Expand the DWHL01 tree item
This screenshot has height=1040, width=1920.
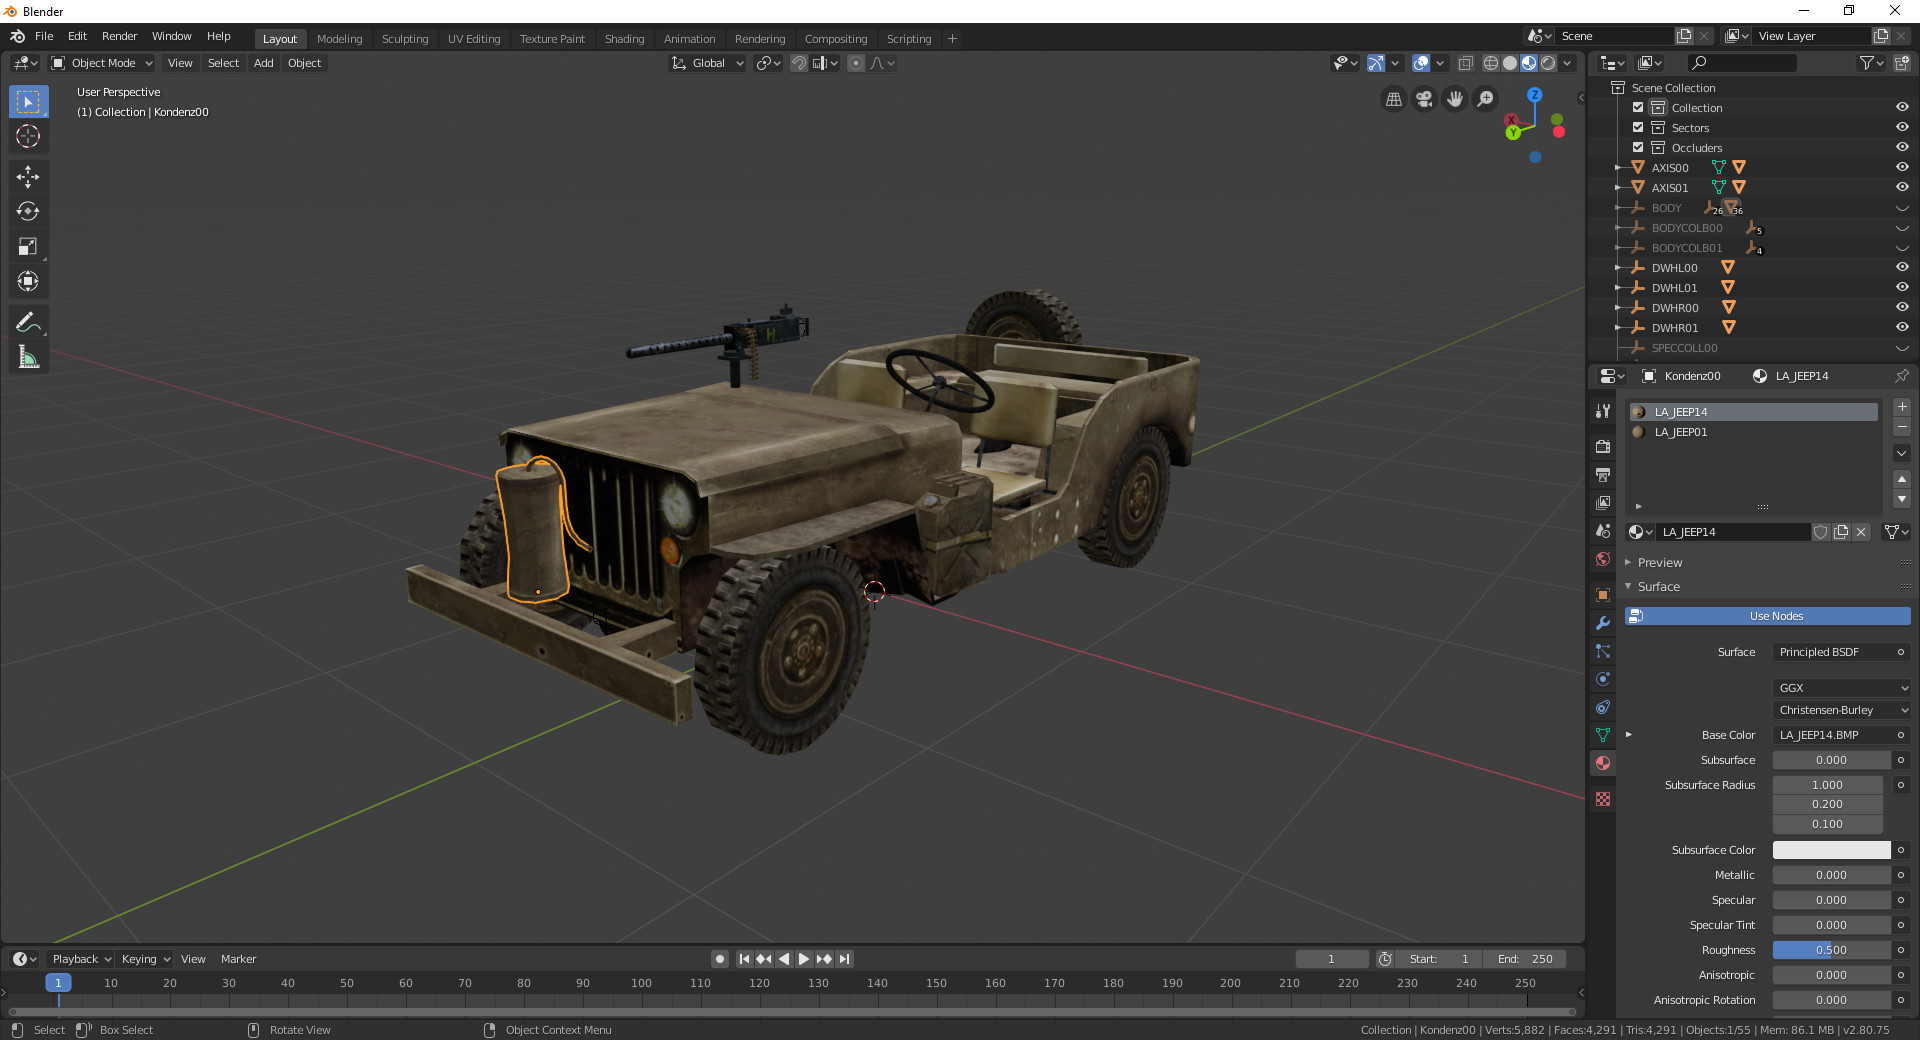click(x=1617, y=287)
